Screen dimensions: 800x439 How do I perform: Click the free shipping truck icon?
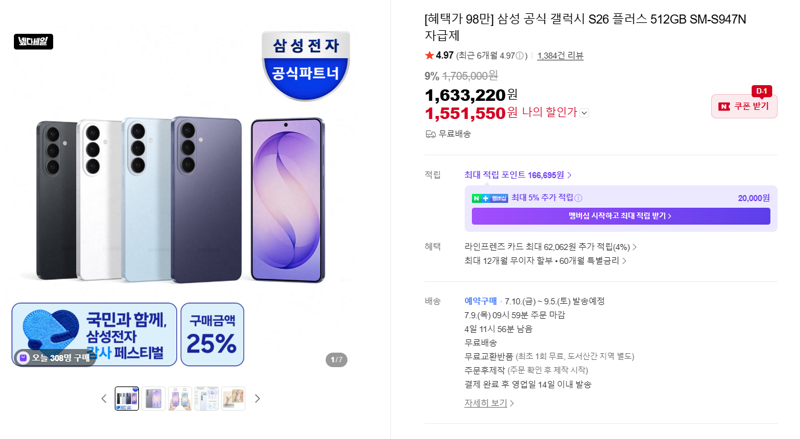click(x=430, y=134)
